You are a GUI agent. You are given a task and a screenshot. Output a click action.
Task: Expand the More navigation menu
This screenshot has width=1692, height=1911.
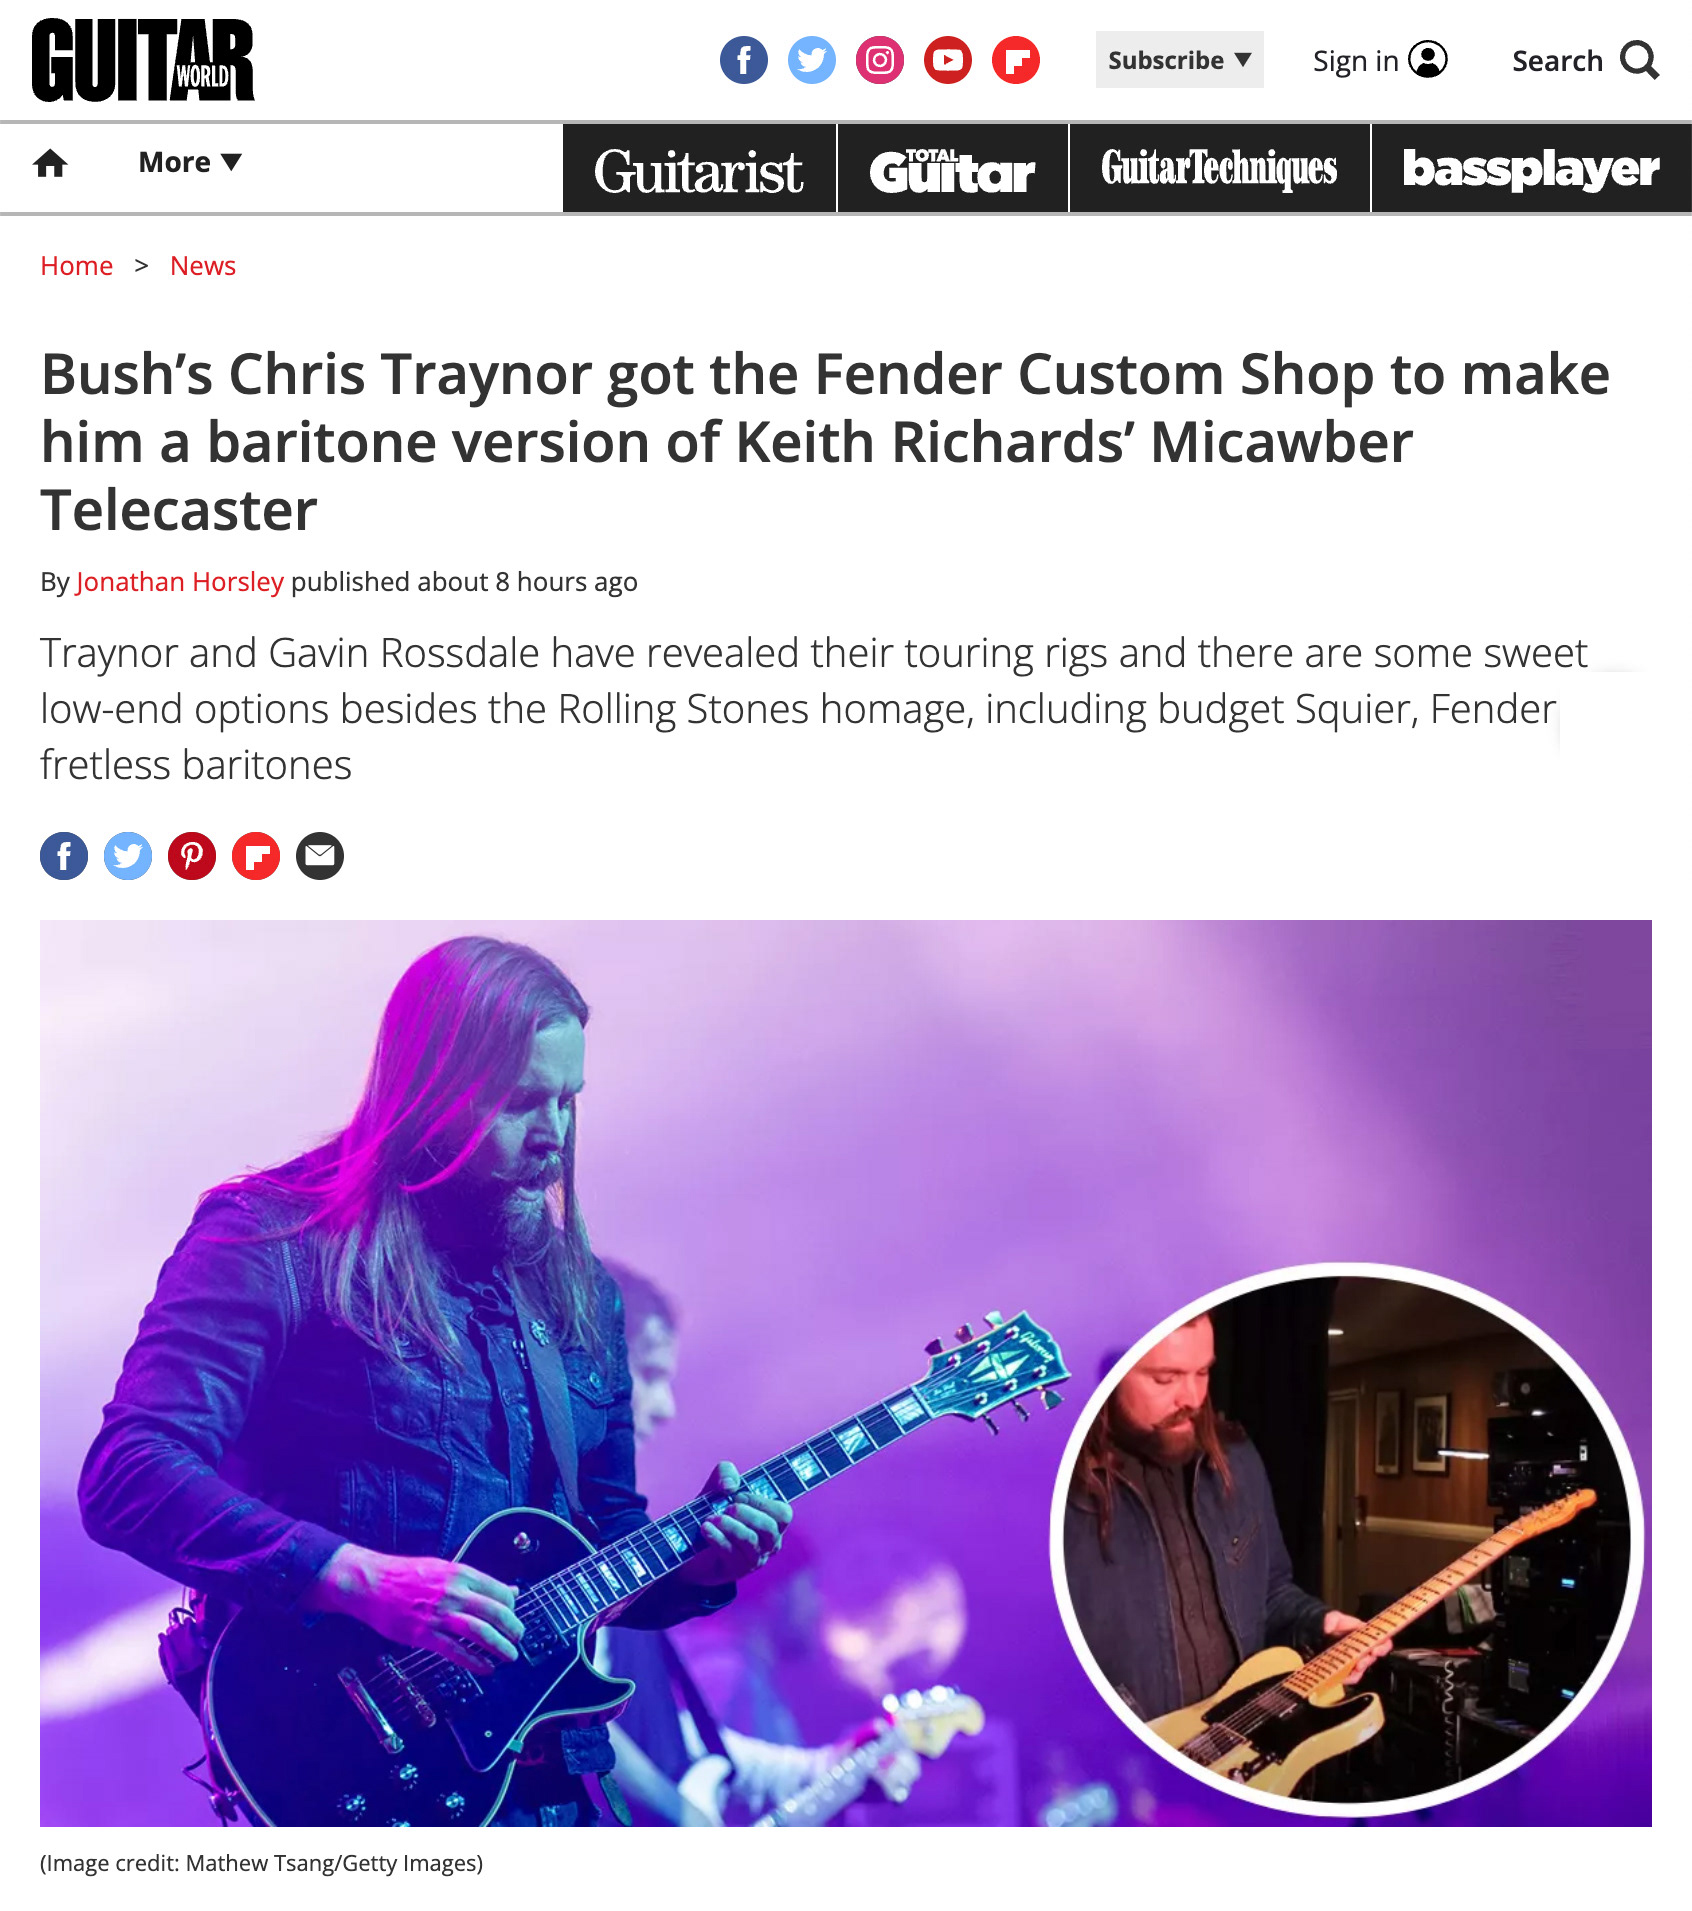[190, 162]
